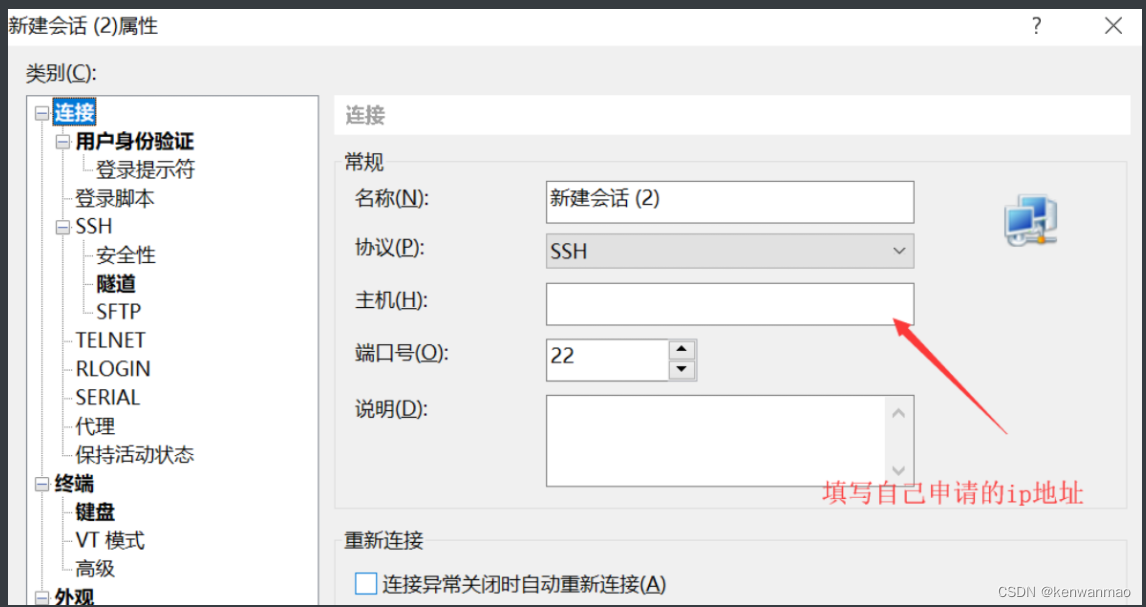
Task: Open VT 模式 settings
Action: point(110,541)
